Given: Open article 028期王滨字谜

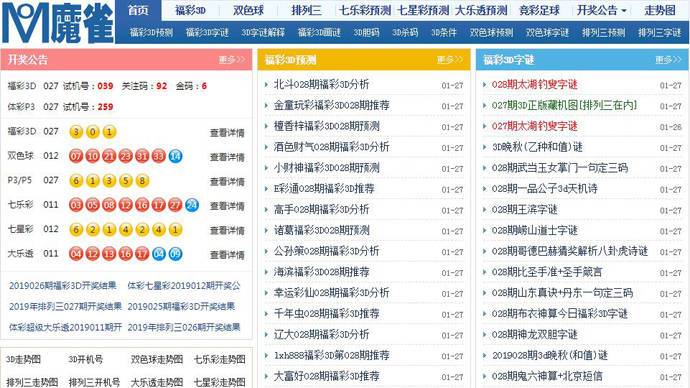Looking at the screenshot, I should tap(524, 209).
